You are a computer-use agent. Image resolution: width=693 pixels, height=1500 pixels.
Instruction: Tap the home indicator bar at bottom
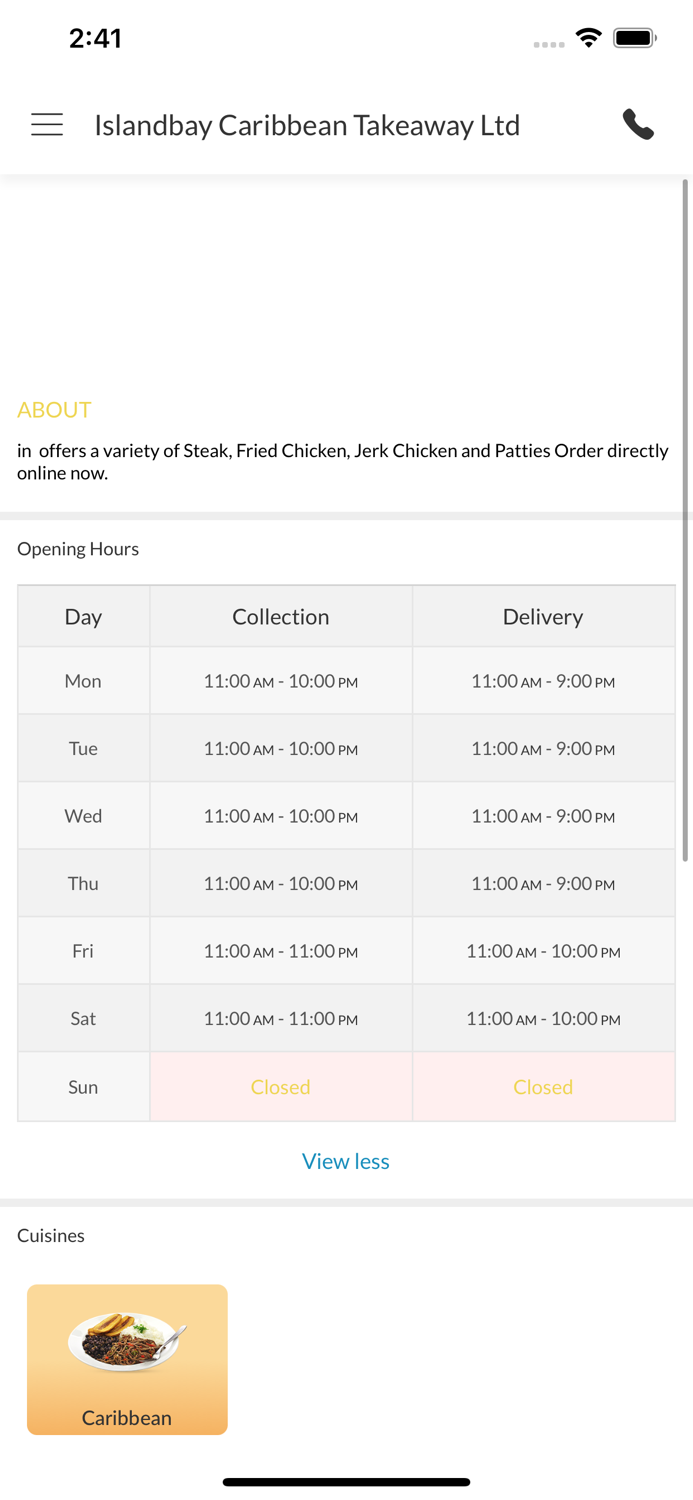point(346,1481)
